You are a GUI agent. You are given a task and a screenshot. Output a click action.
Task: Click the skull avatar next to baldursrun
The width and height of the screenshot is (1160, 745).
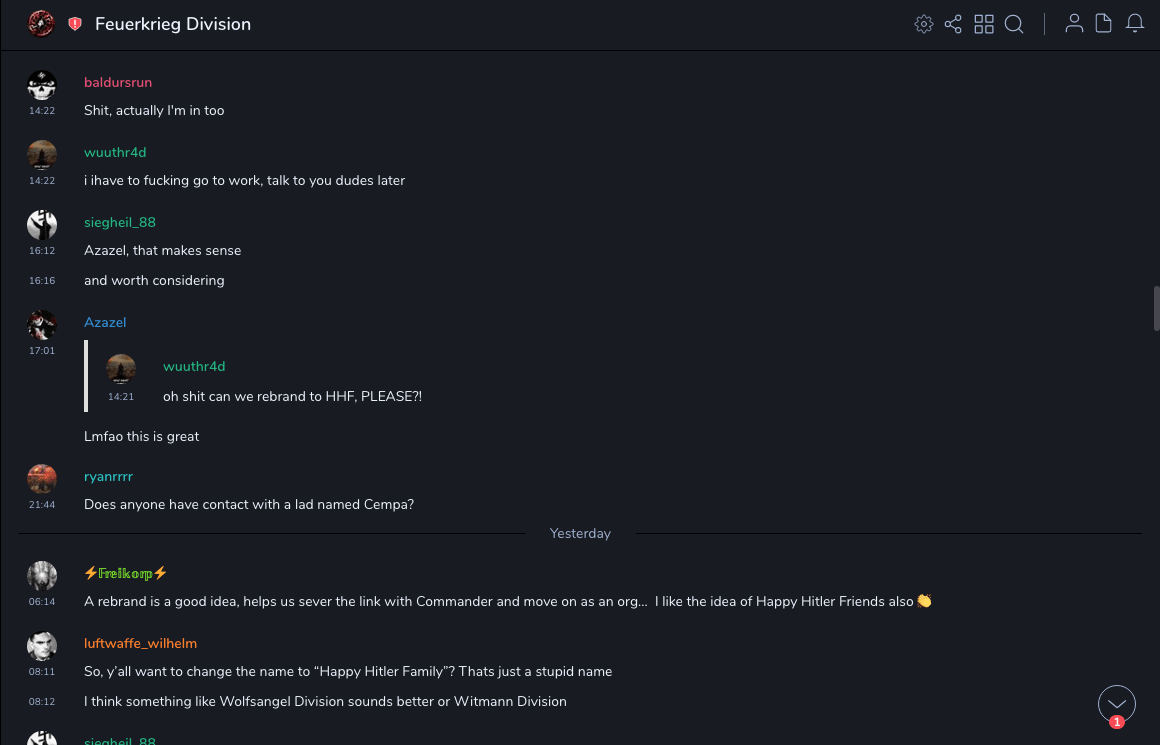pos(42,85)
